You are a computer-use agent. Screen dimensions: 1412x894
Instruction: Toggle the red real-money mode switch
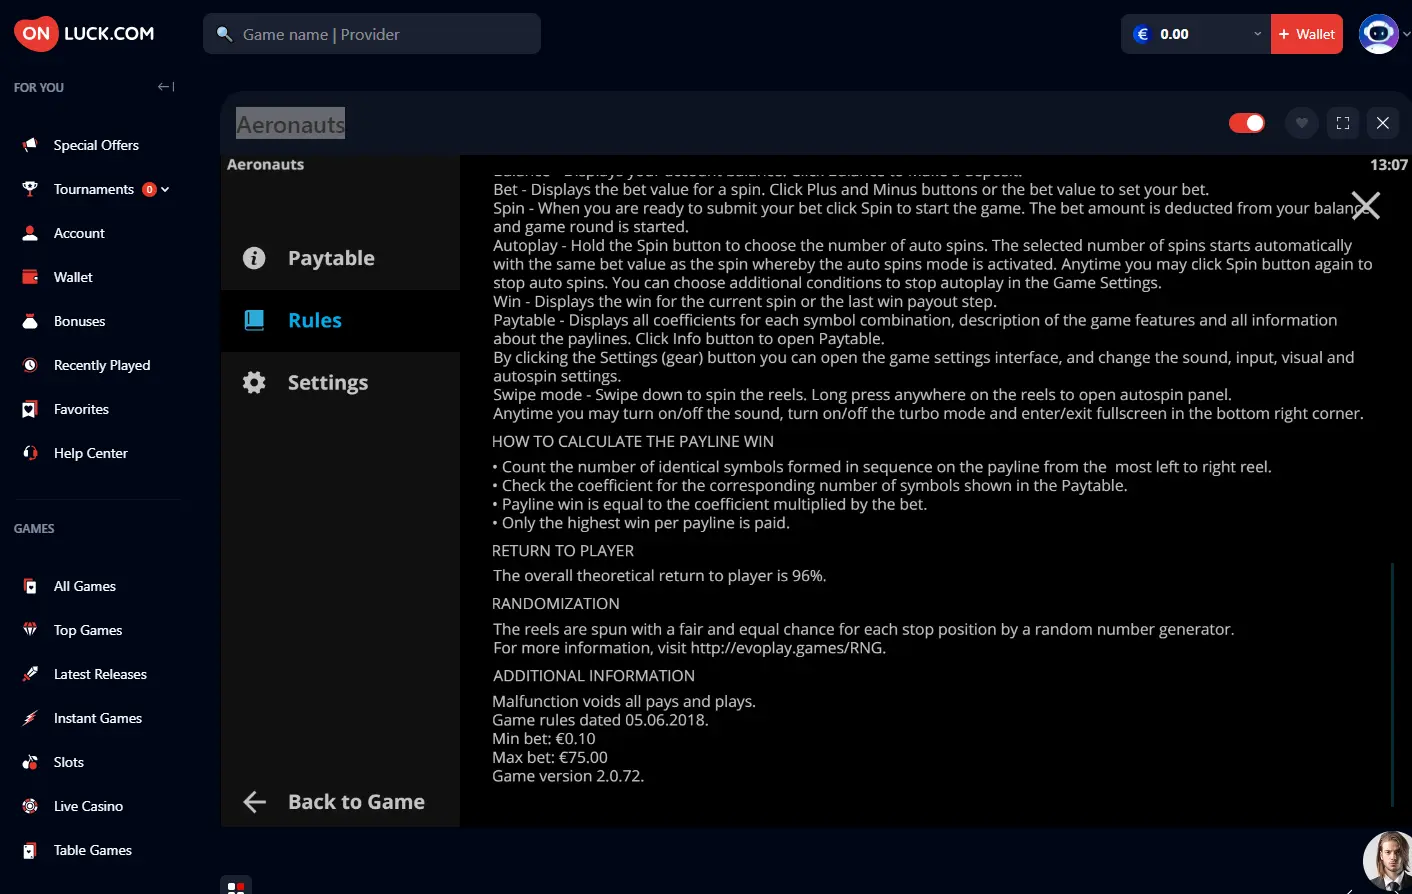(1247, 123)
